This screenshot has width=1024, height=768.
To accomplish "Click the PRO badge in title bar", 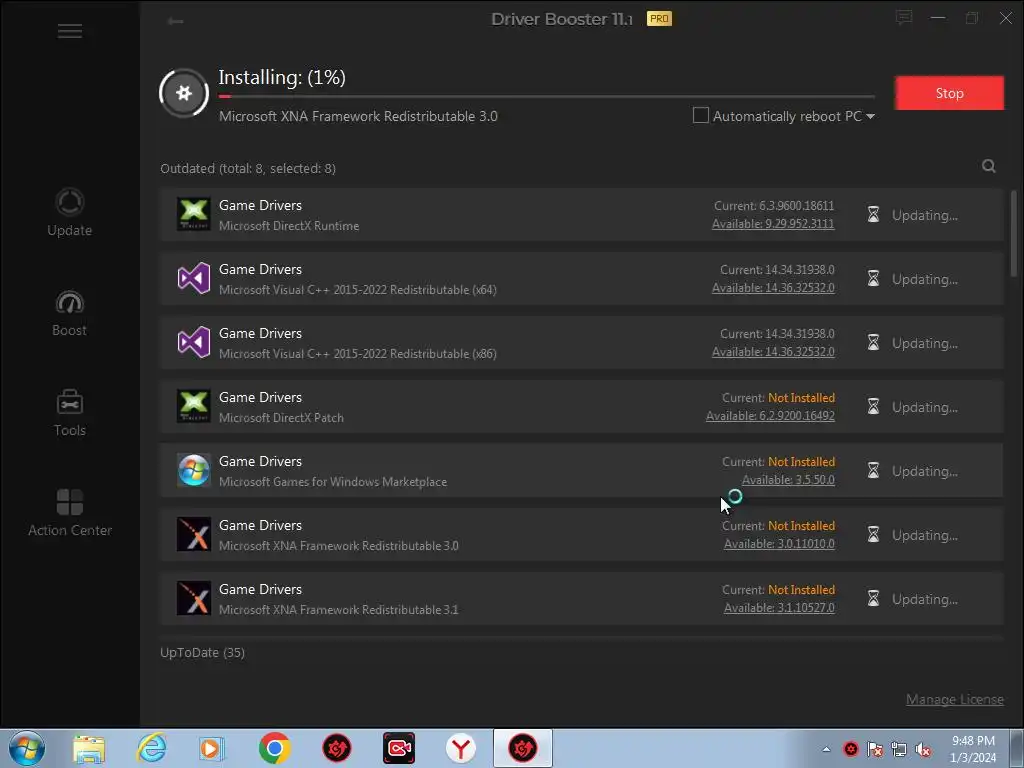I will click(659, 18).
